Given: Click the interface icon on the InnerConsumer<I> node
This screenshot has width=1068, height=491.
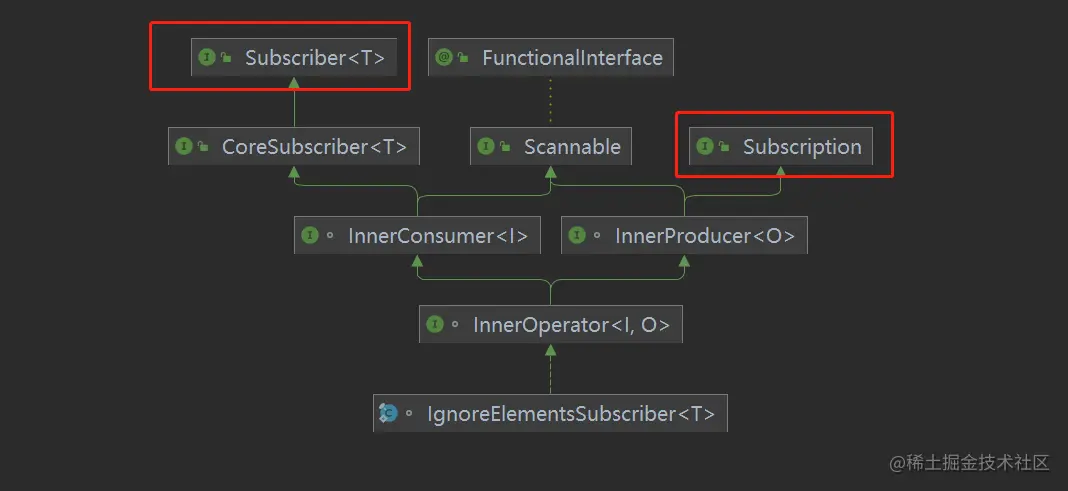Looking at the screenshot, I should (310, 236).
